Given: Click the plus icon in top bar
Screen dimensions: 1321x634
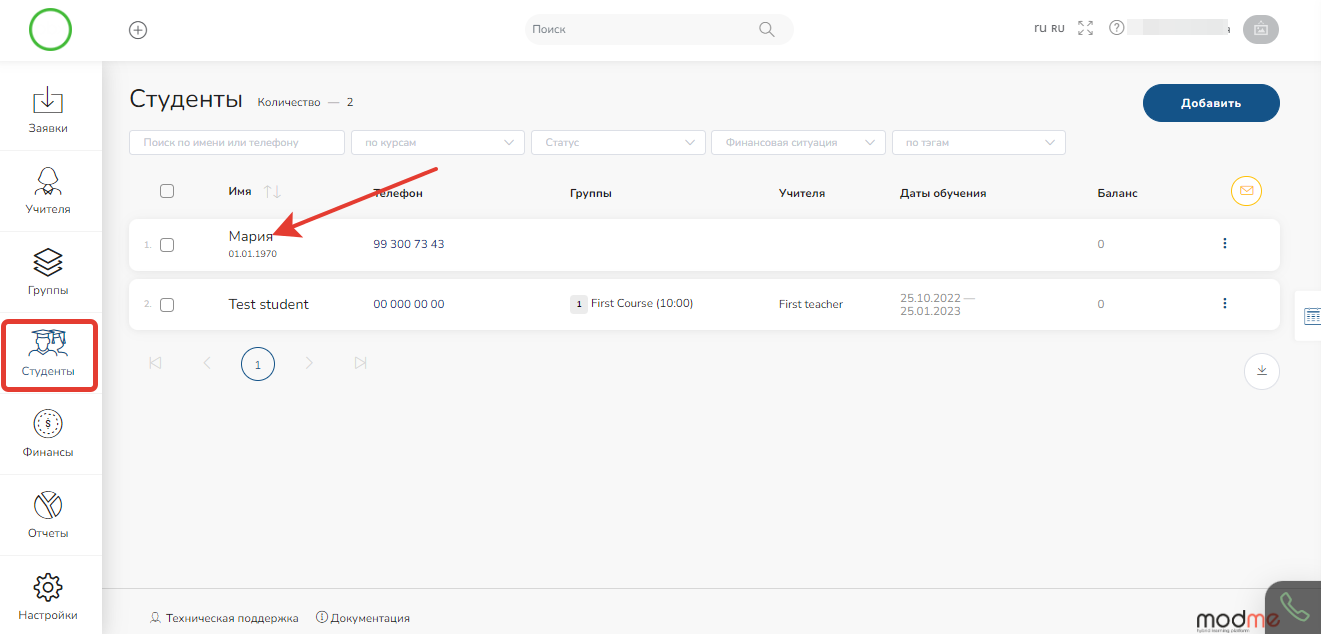Looking at the screenshot, I should click(x=138, y=30).
